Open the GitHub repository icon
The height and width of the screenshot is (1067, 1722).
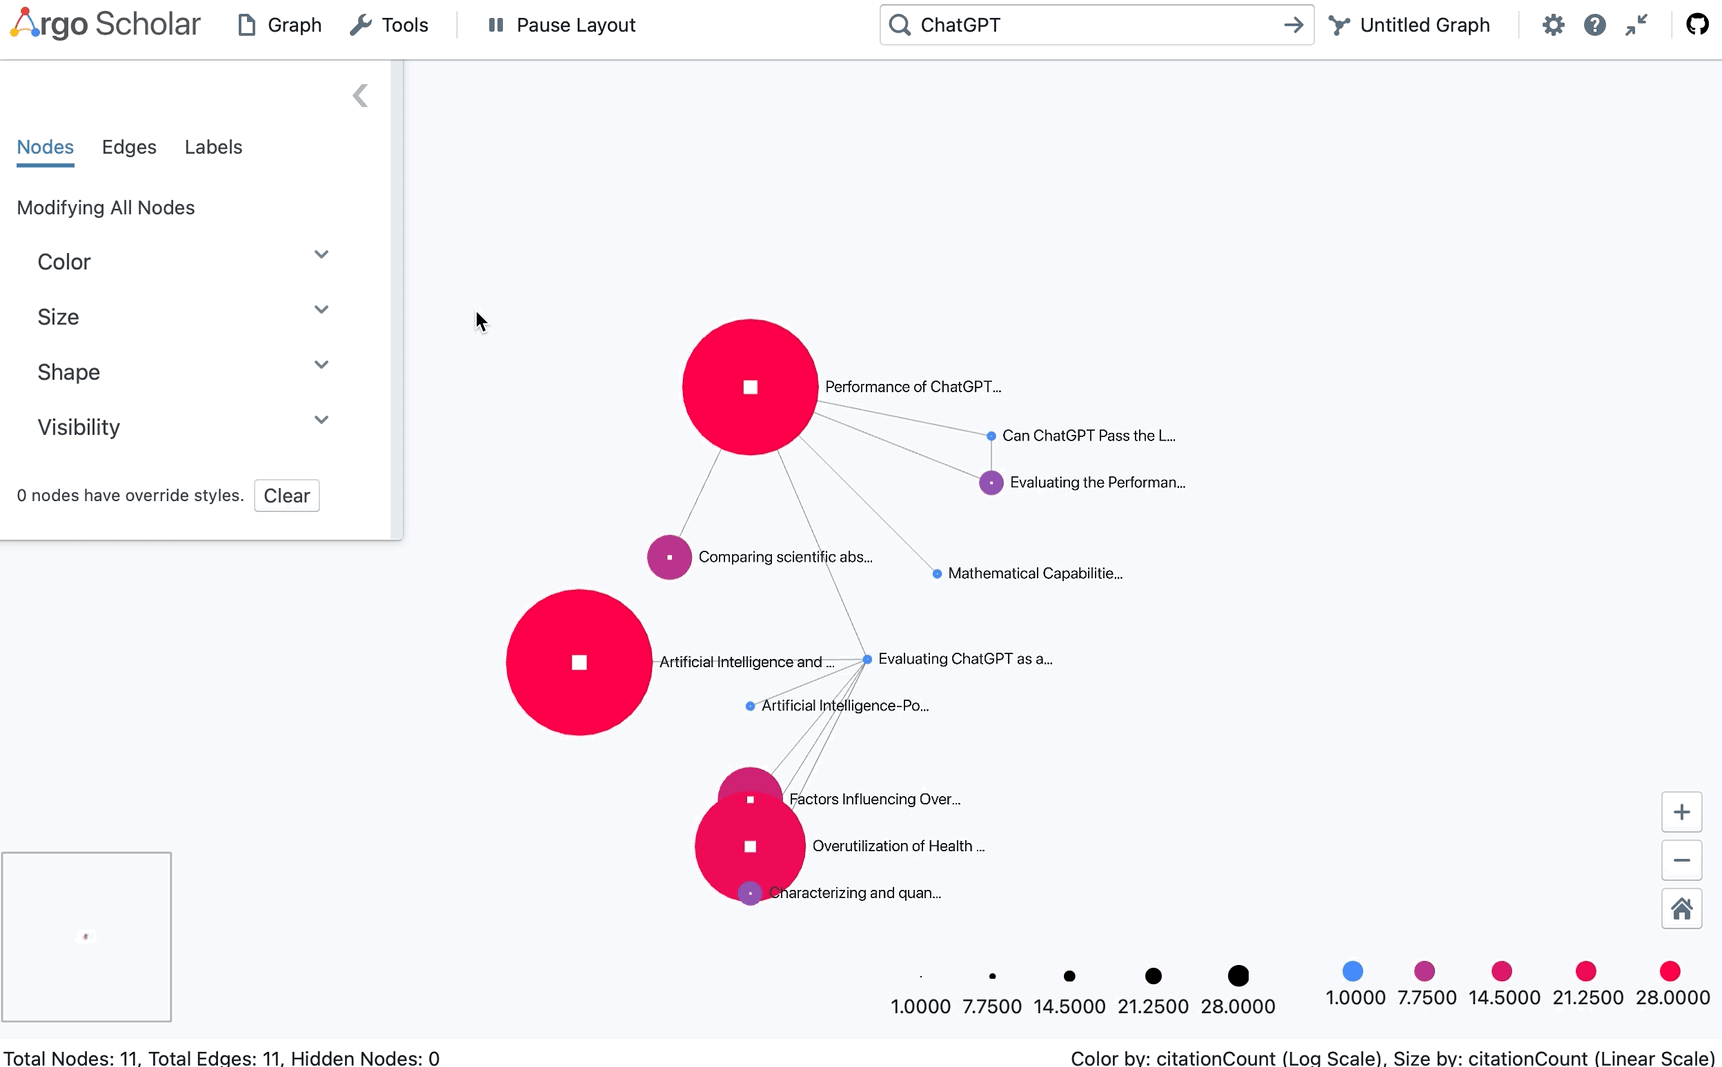pyautogui.click(x=1697, y=24)
